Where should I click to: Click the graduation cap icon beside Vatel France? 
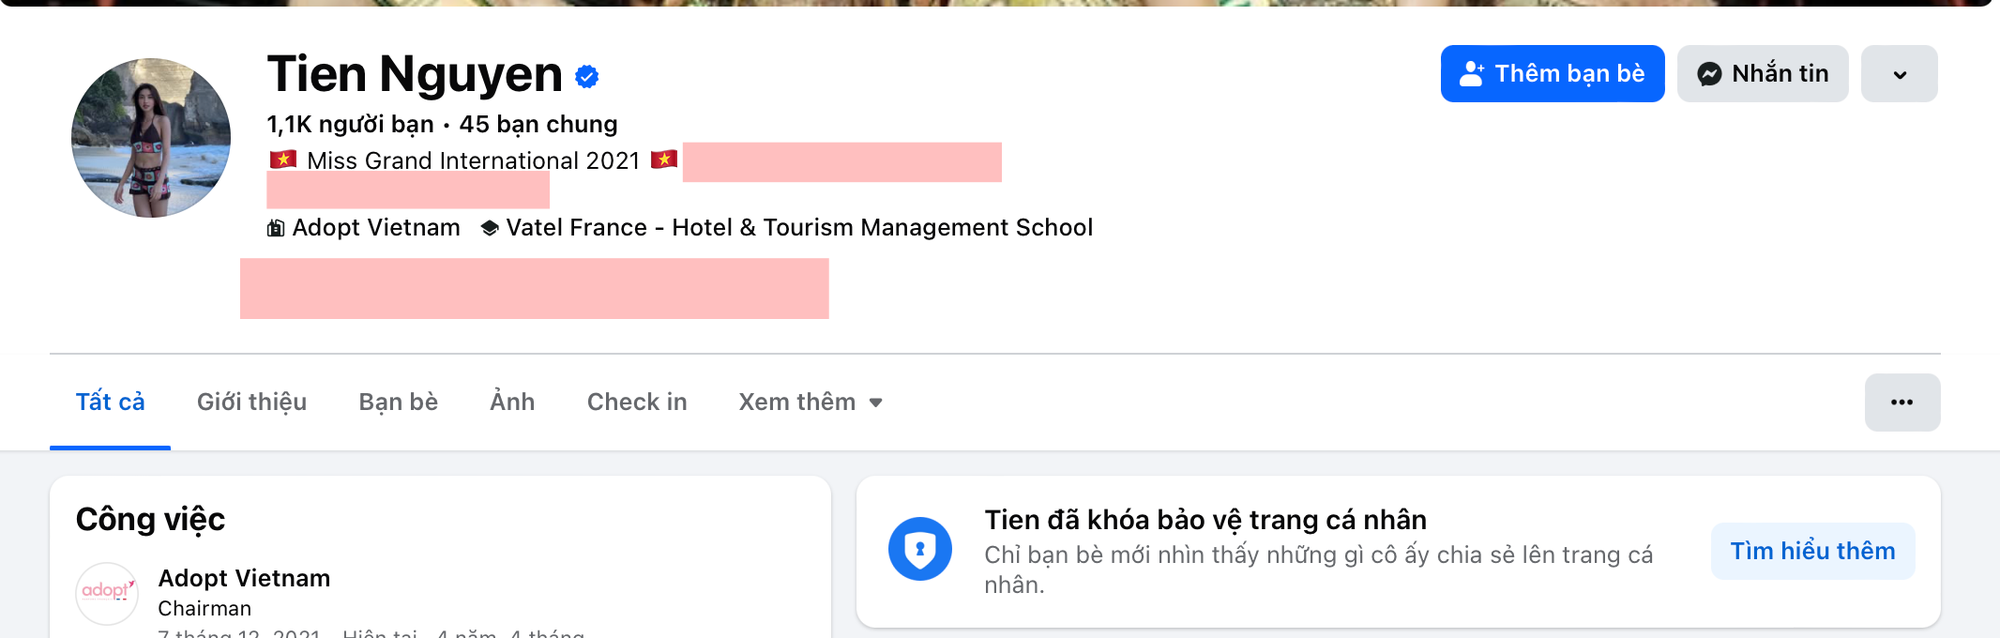click(x=489, y=228)
